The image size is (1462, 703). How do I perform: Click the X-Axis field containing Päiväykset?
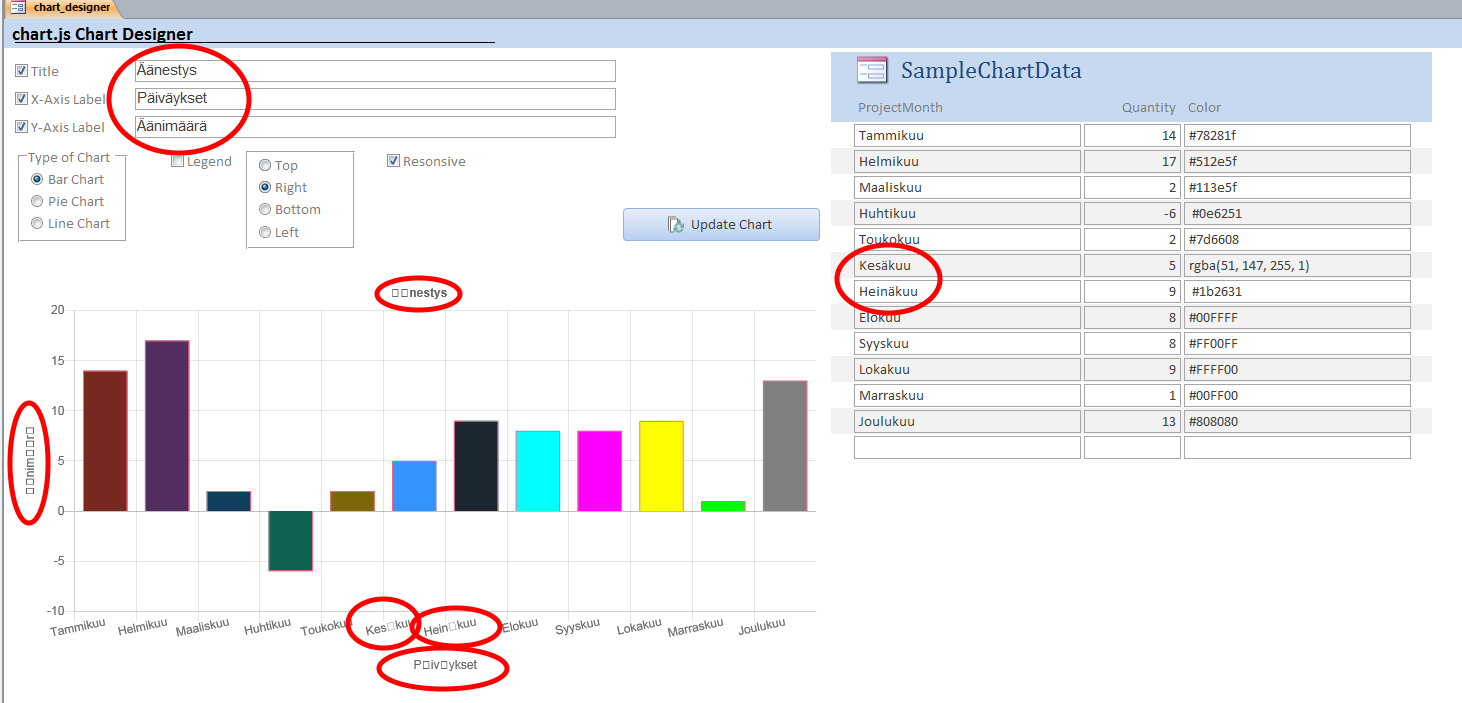pos(375,99)
